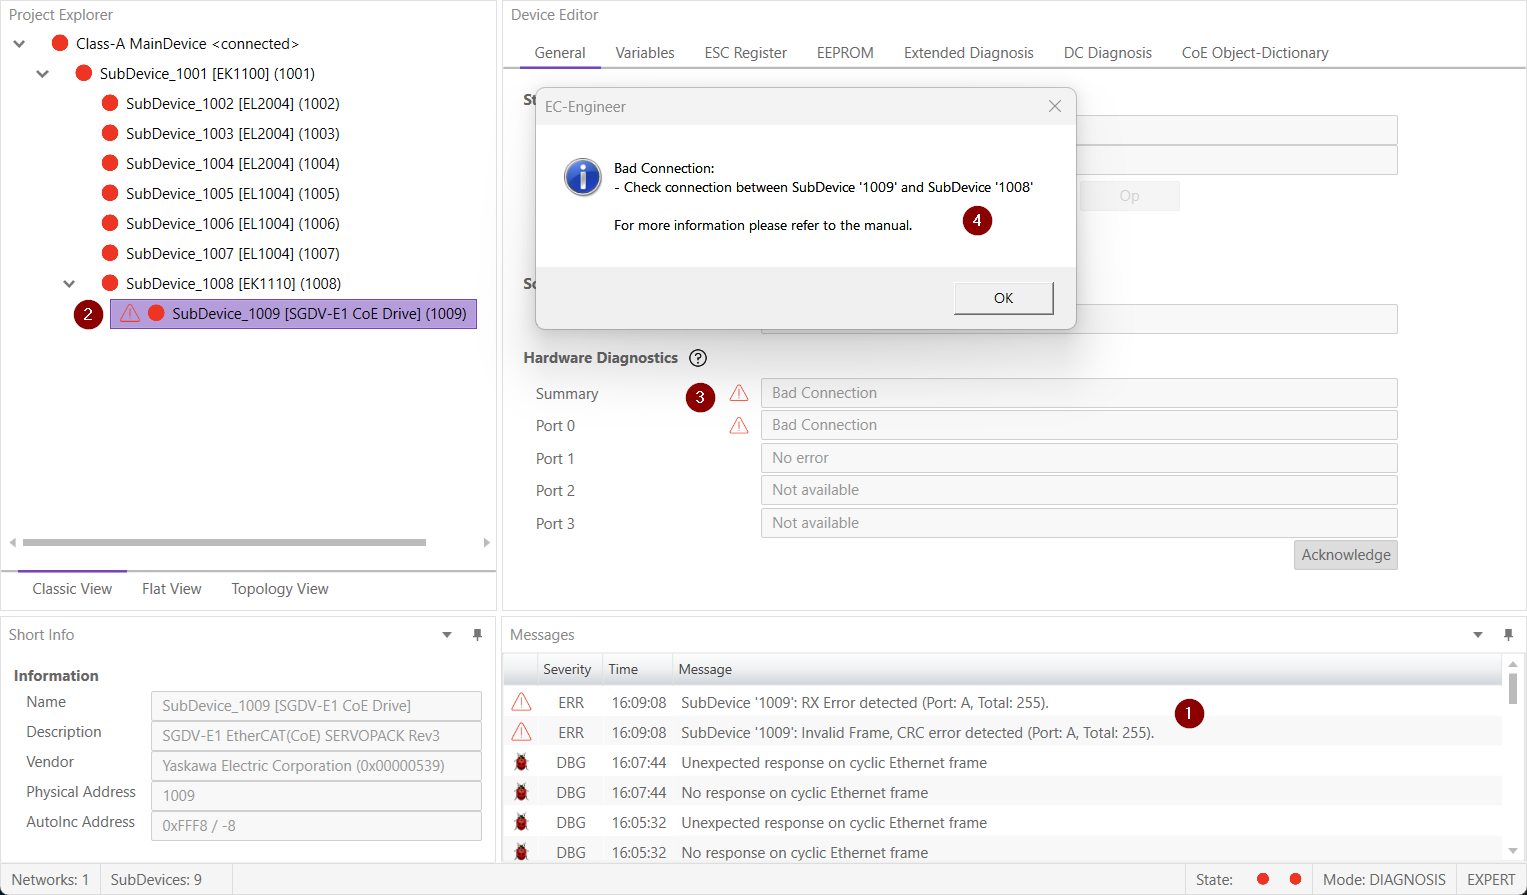Click the info icon in the EC-Engineer dialog
The width and height of the screenshot is (1527, 895).
pos(582,177)
